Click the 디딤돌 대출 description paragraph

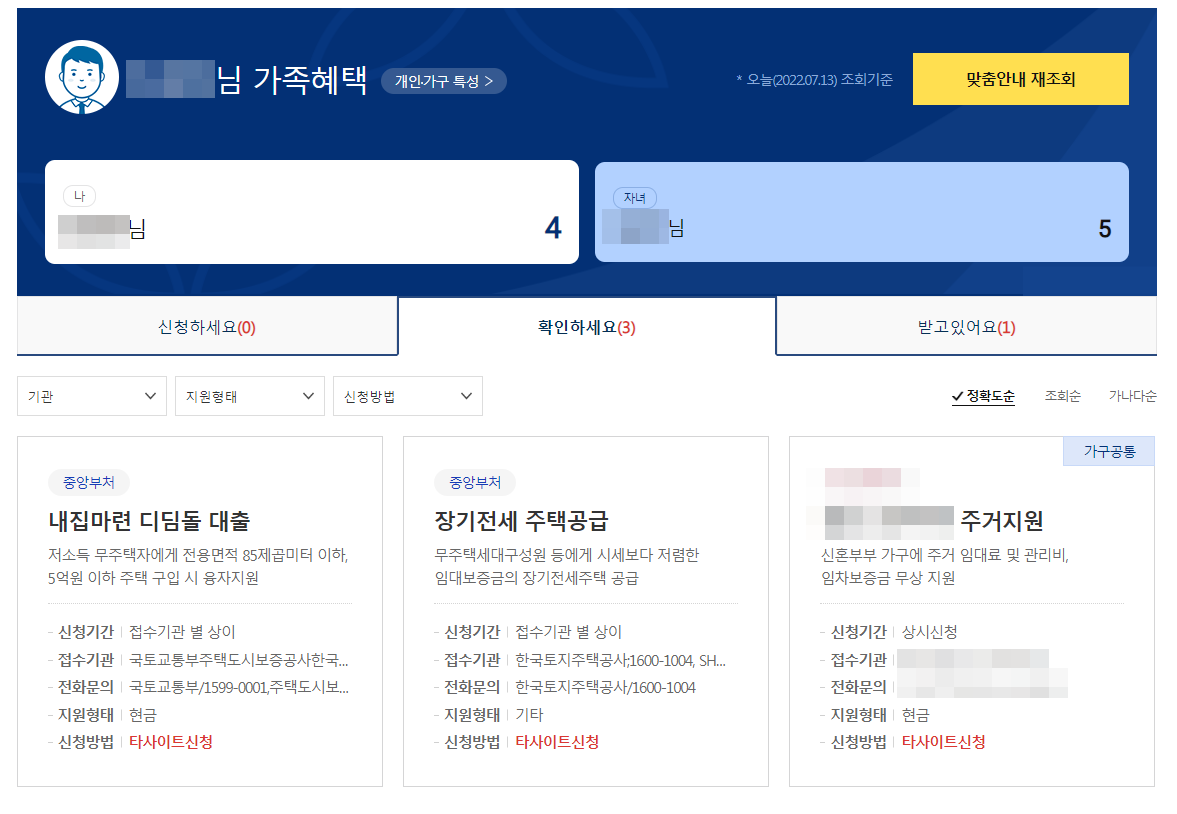pos(198,566)
